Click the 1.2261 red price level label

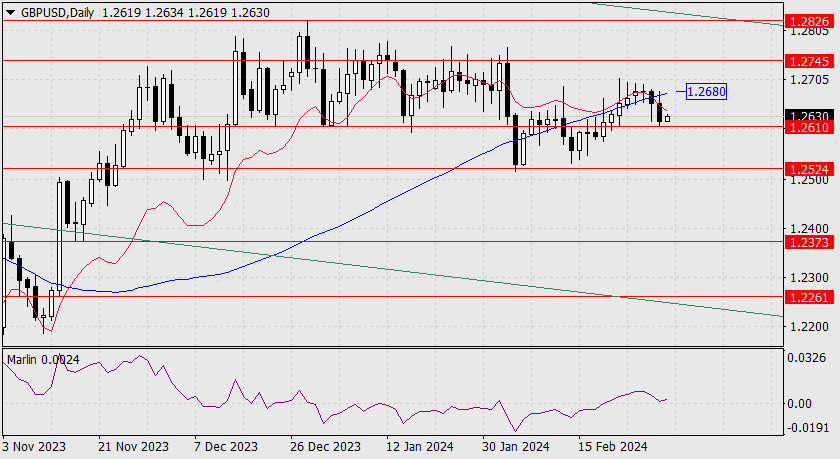coord(809,297)
